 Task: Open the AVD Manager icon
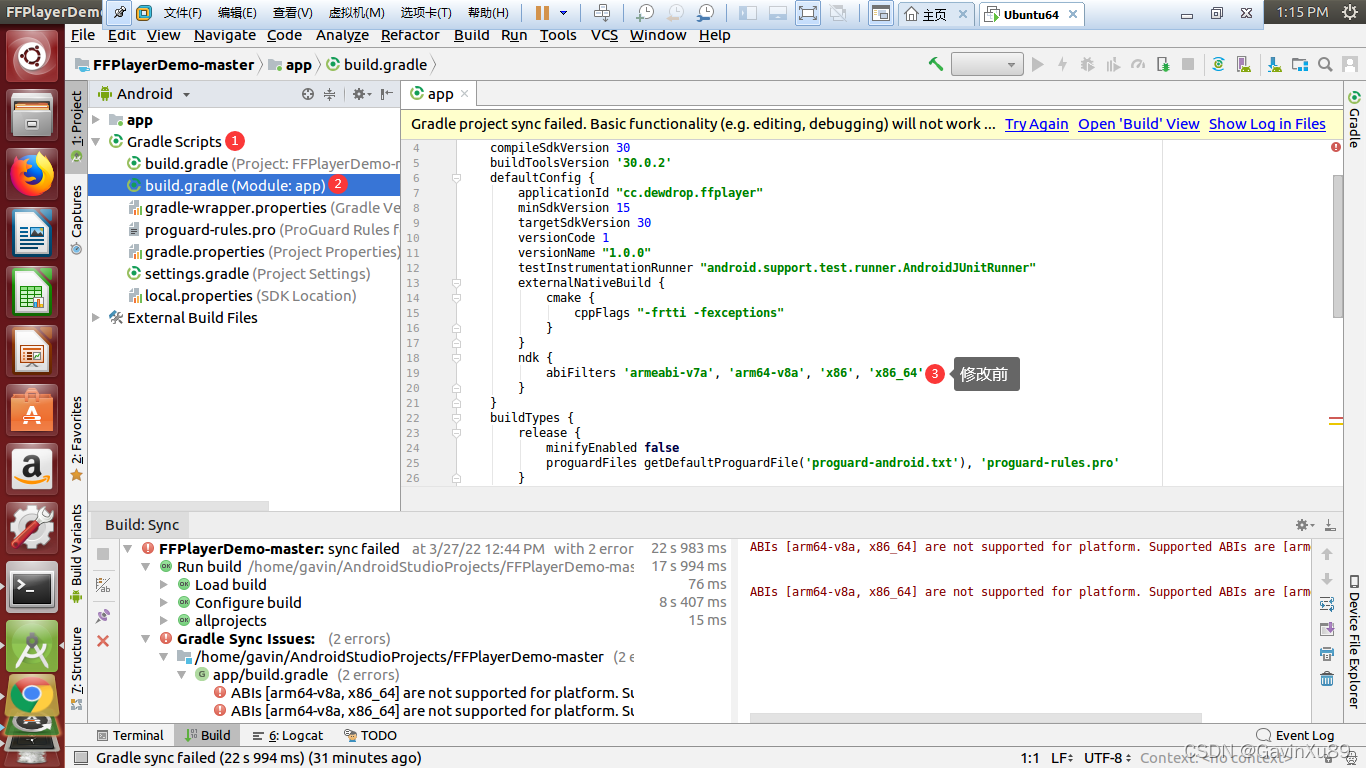[x=1246, y=64]
